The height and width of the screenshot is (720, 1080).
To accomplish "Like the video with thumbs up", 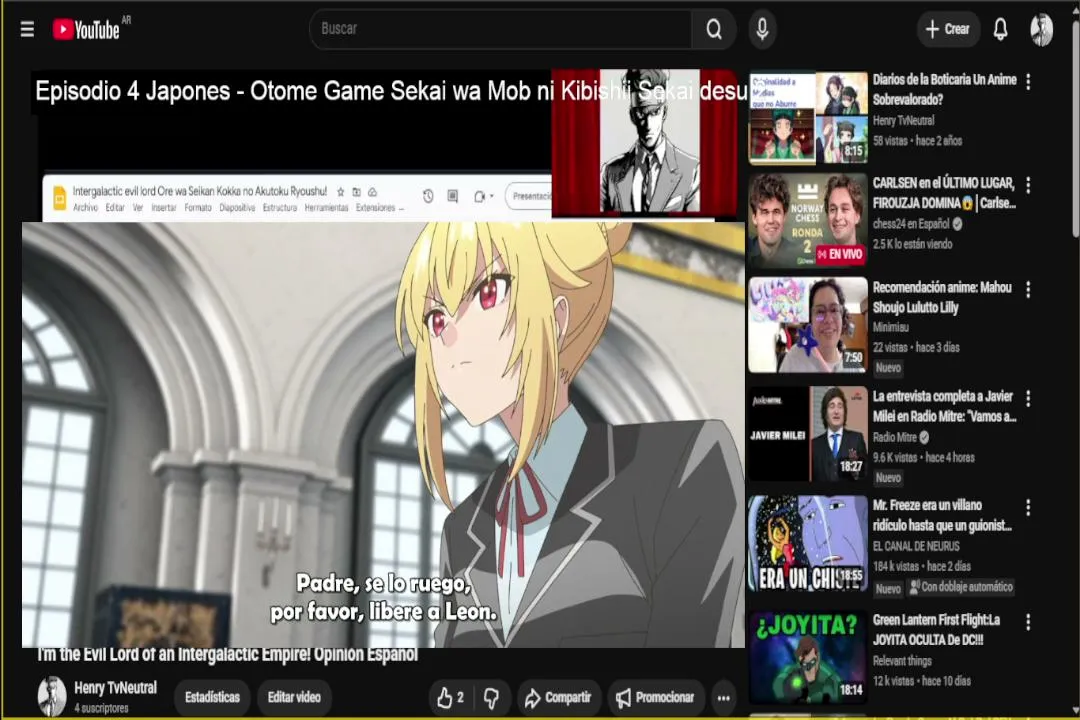I will point(450,698).
